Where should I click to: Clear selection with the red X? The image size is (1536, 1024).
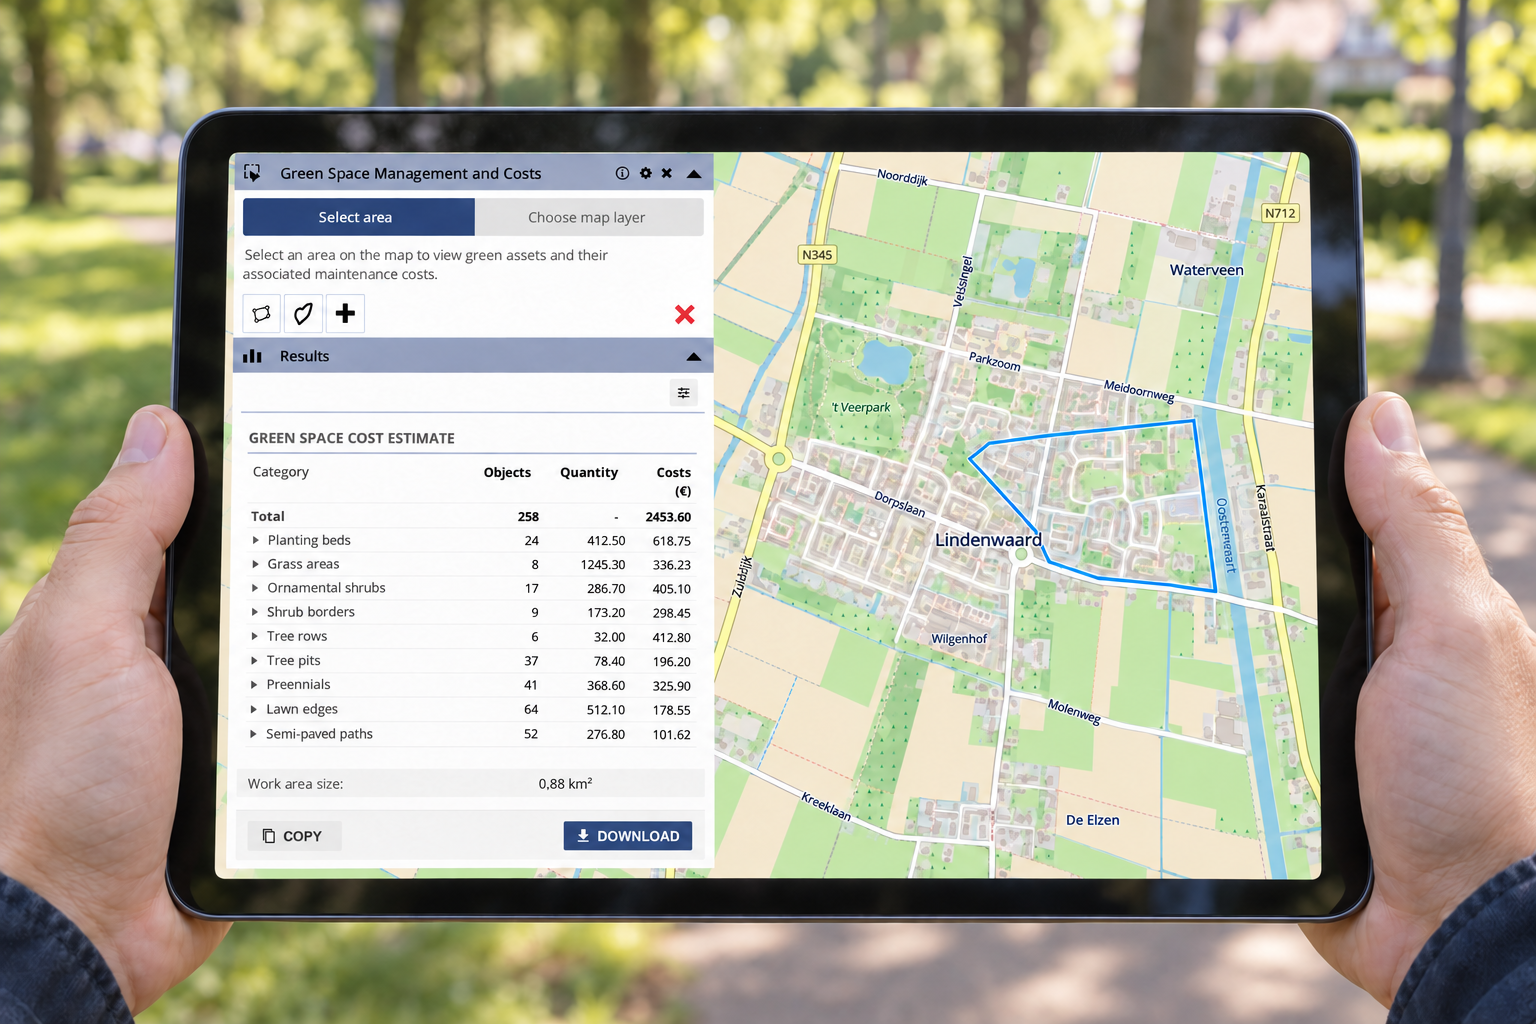685,314
